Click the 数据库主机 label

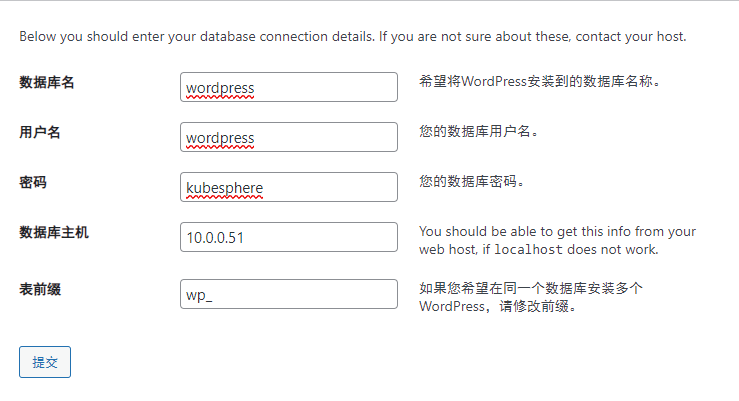point(54,232)
